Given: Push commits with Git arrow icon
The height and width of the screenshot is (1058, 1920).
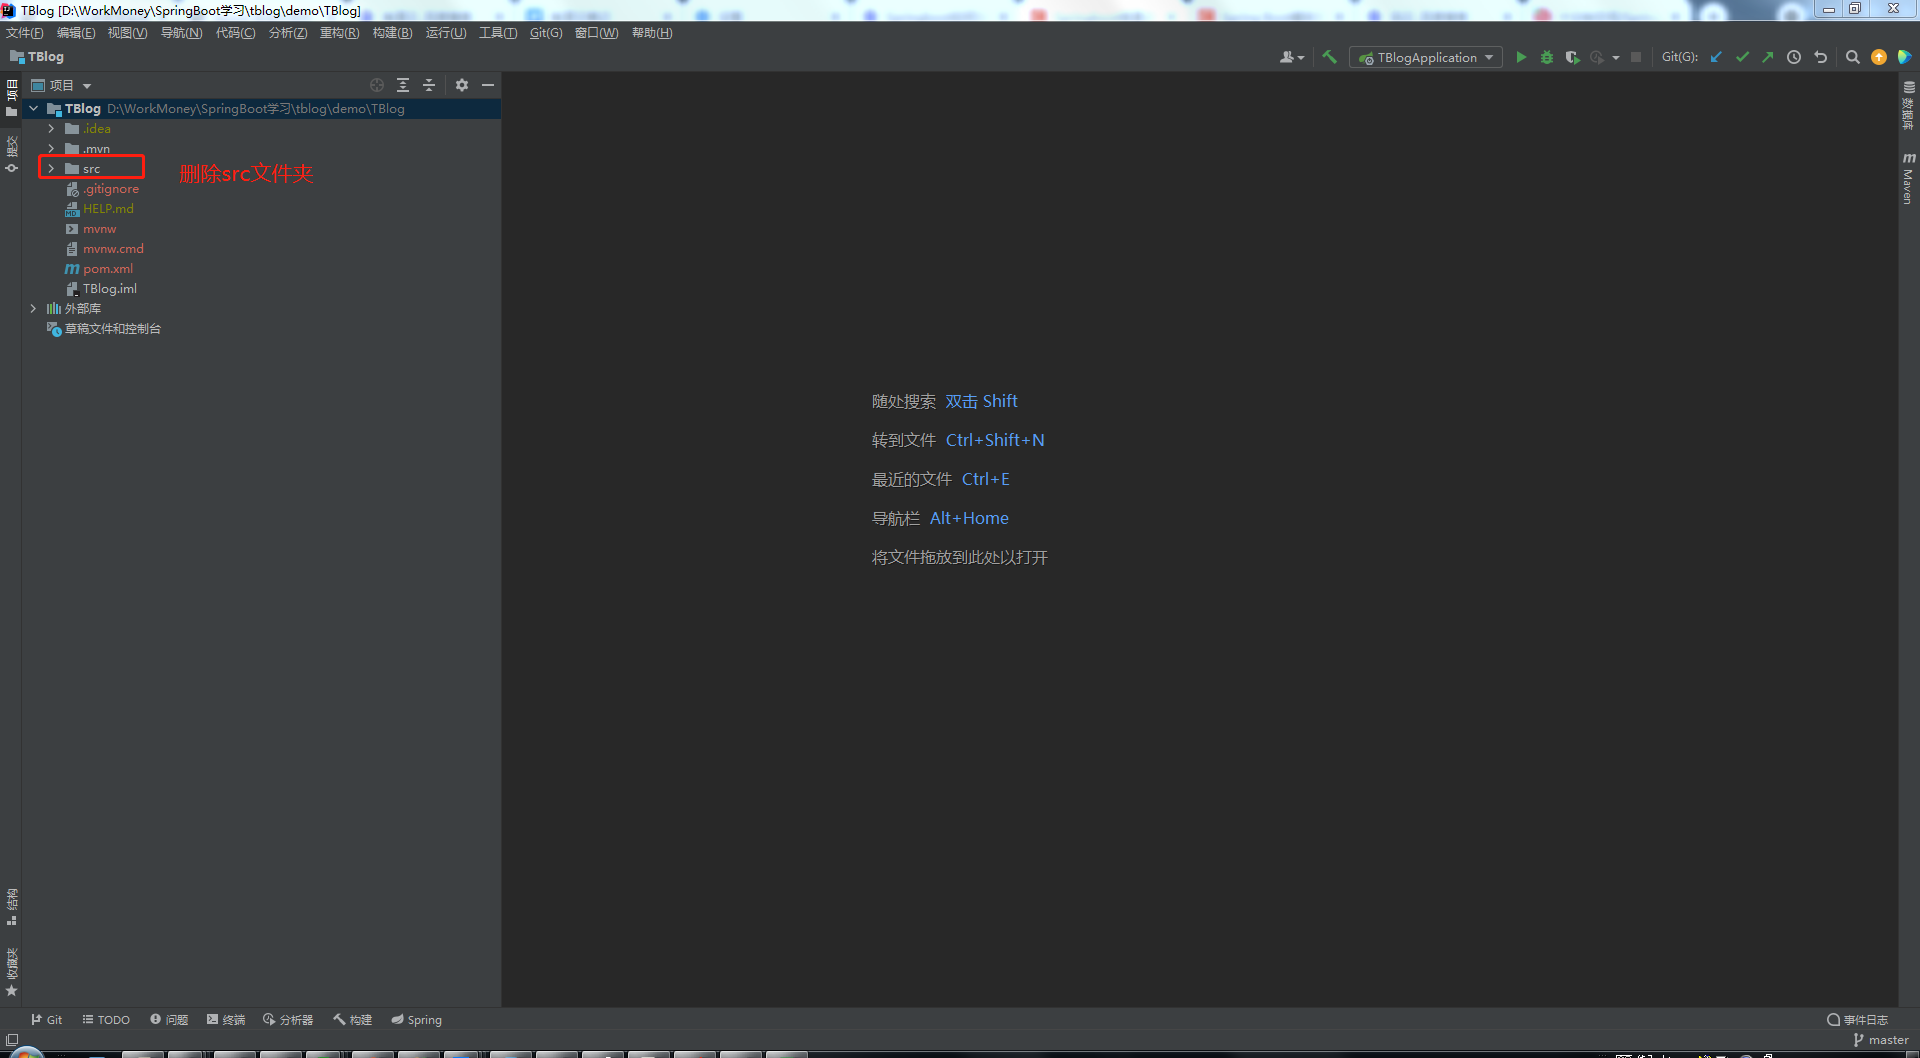Looking at the screenshot, I should click(x=1768, y=58).
